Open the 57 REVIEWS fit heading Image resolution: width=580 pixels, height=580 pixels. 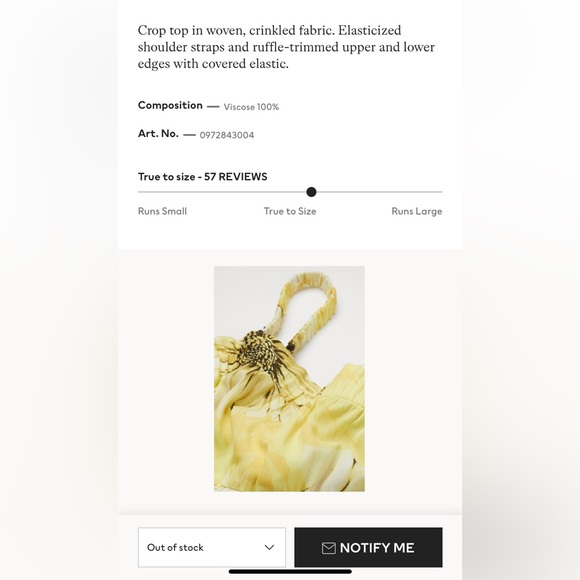pyautogui.click(x=202, y=176)
